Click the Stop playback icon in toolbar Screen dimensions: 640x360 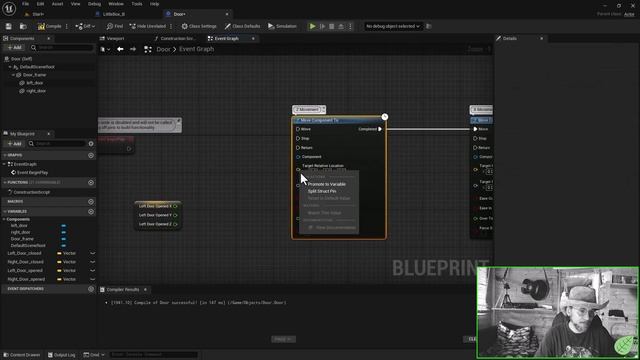click(331, 26)
